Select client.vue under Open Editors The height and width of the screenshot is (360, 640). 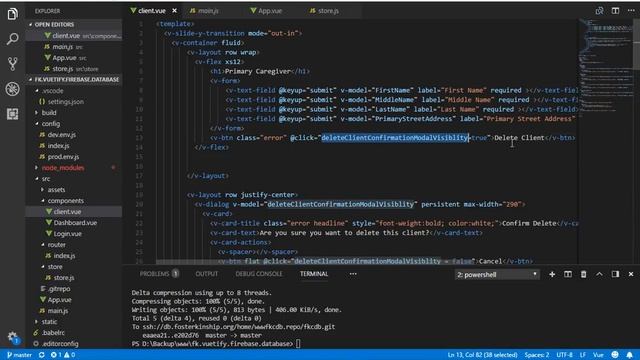pos(73,36)
